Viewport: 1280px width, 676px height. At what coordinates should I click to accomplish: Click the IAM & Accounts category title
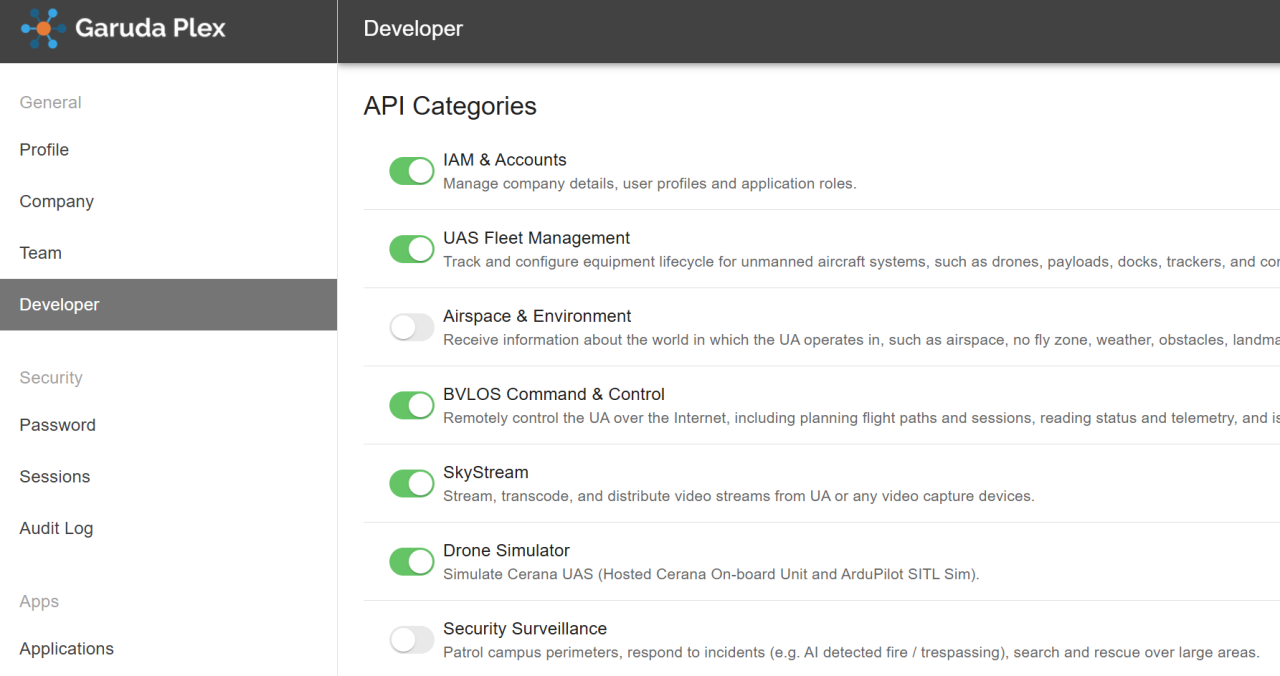[x=504, y=160]
